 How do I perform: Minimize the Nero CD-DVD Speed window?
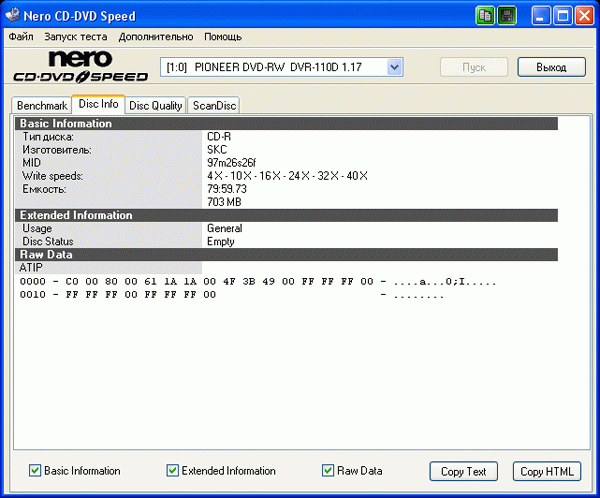pyautogui.click(x=541, y=16)
